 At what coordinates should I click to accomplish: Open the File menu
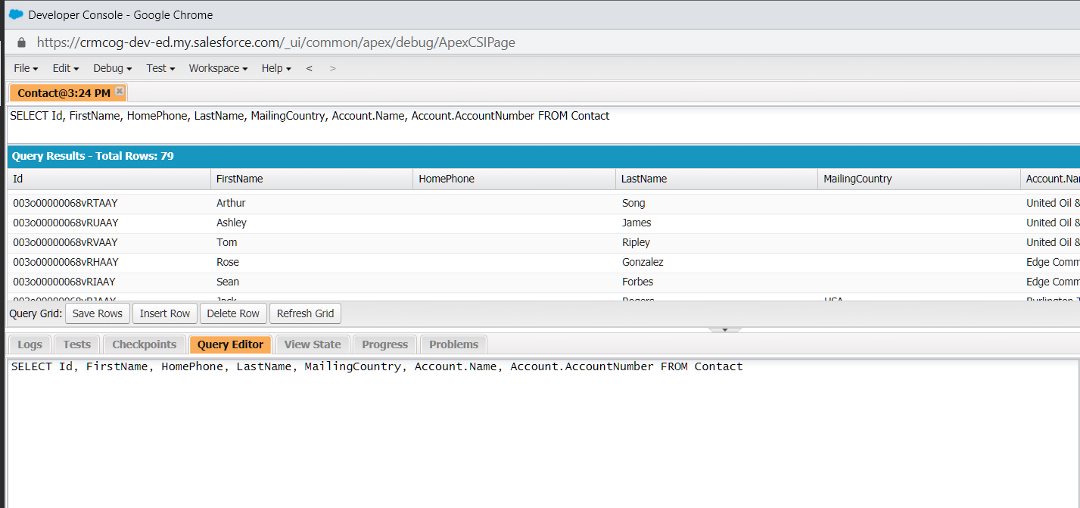pos(25,68)
